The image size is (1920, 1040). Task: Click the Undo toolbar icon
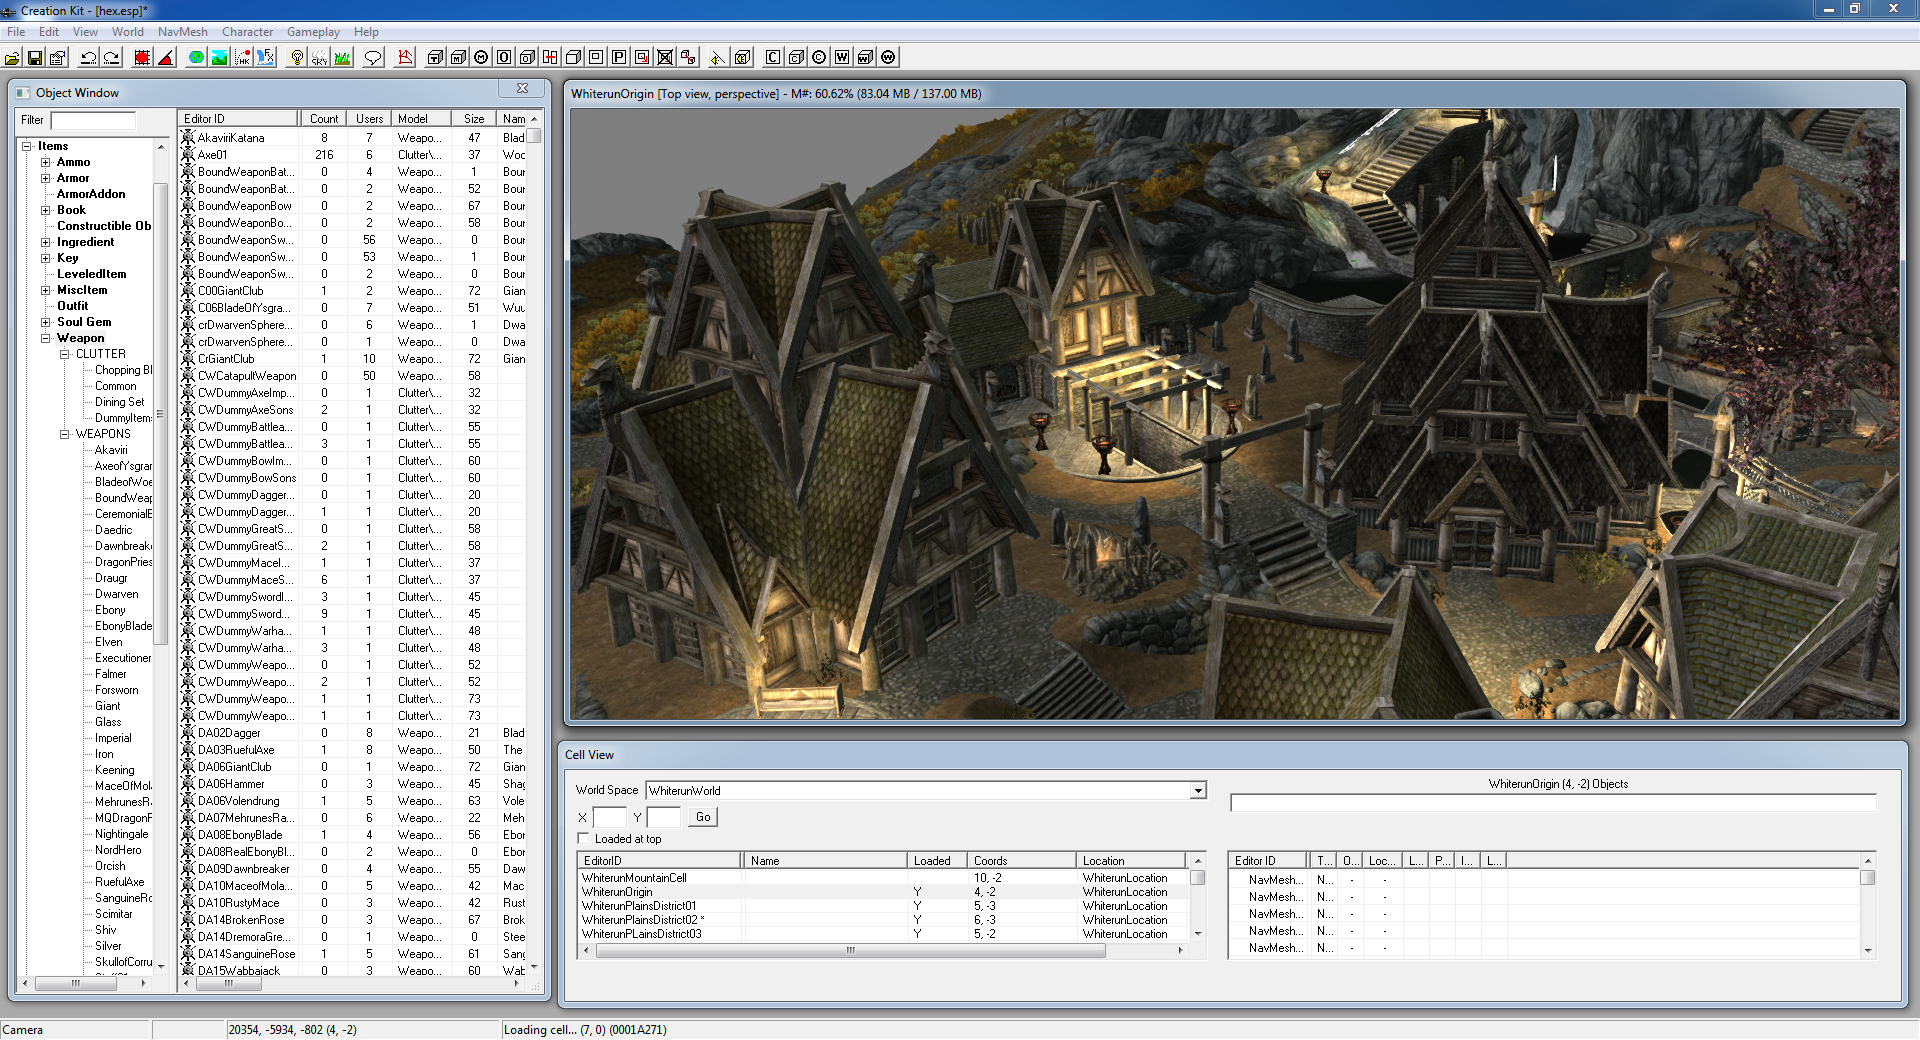pyautogui.click(x=88, y=58)
